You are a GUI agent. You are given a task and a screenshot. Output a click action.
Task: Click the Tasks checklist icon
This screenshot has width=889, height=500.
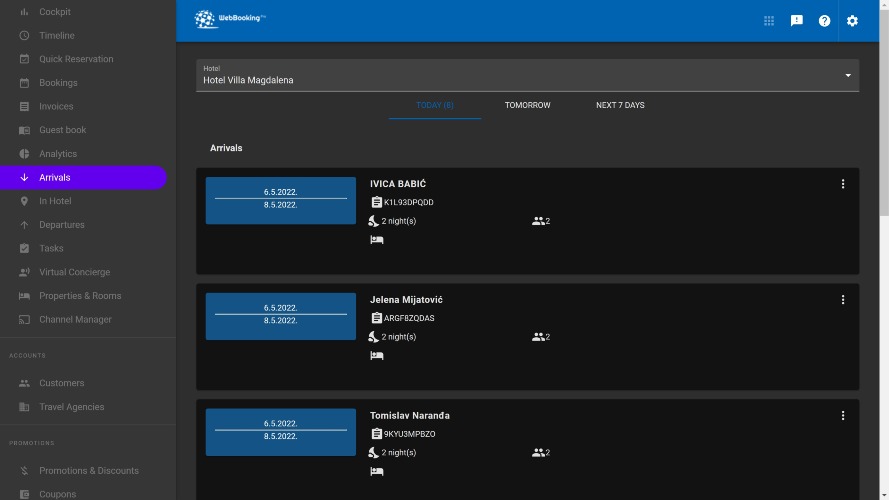[x=24, y=248]
